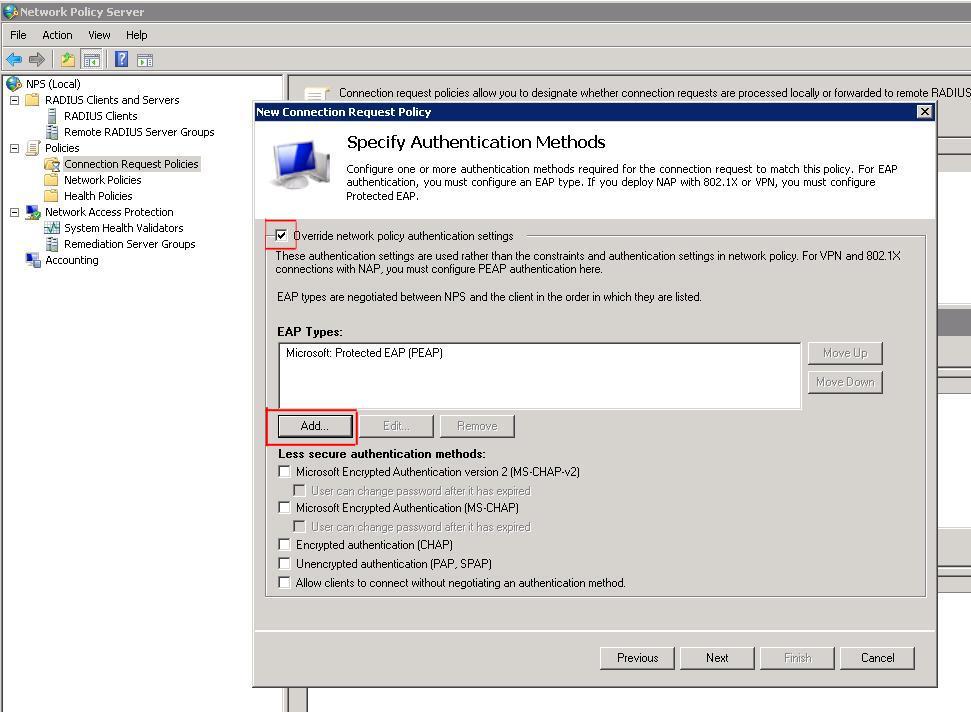The image size is (971, 712).
Task: Check Unencrypted authentication (PAP, SPAP)
Action: pyautogui.click(x=284, y=563)
